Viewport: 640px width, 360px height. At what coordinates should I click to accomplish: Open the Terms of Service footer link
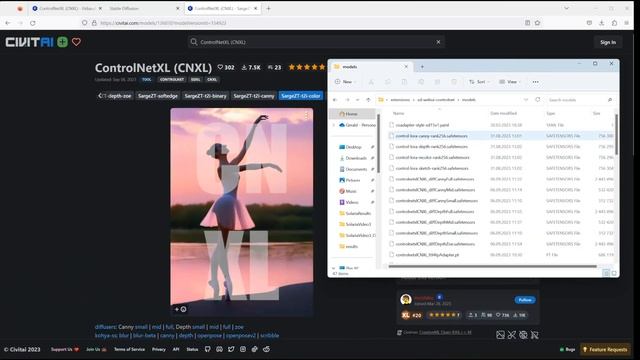tap(129, 349)
